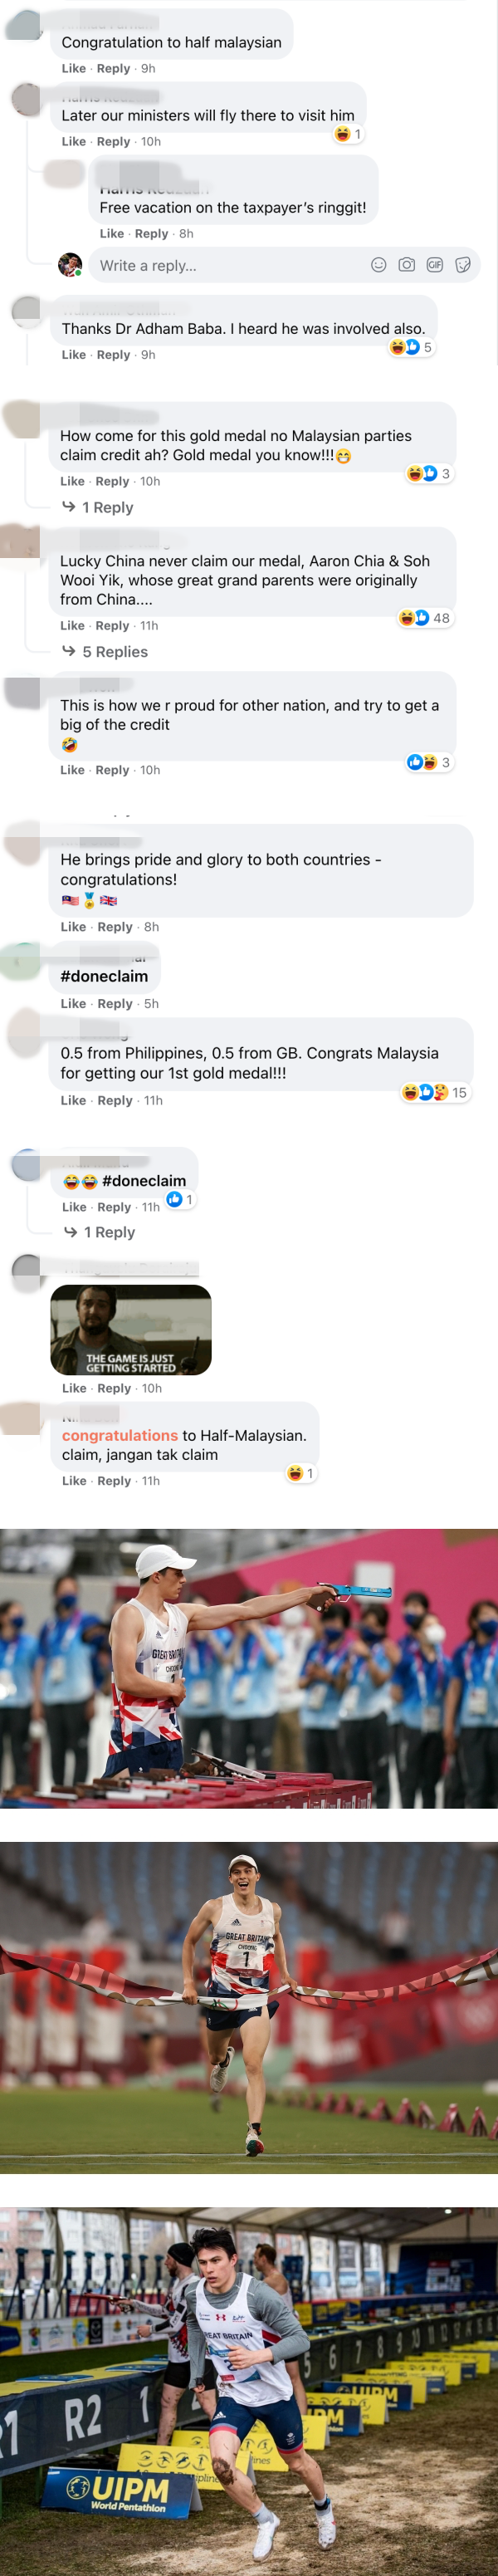The image size is (498, 2576).
Task: Expand the 5 Replies thread
Action: 105,652
